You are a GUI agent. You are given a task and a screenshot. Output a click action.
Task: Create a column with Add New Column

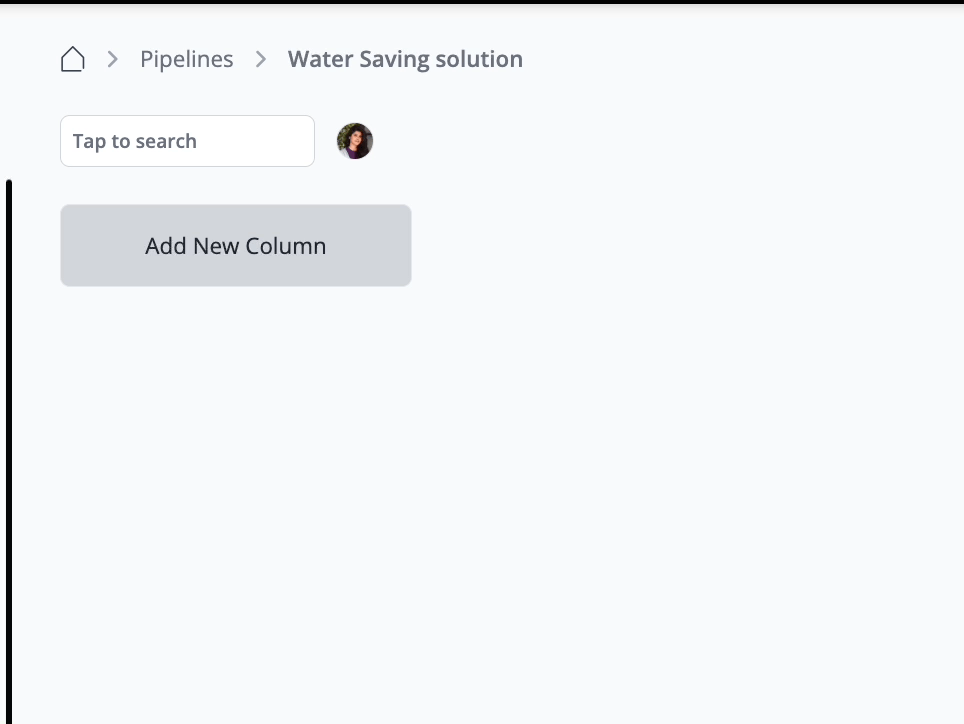point(235,246)
